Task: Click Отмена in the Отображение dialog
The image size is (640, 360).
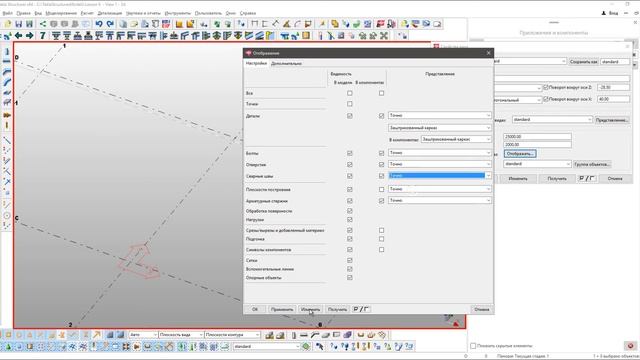Action: coord(482,309)
